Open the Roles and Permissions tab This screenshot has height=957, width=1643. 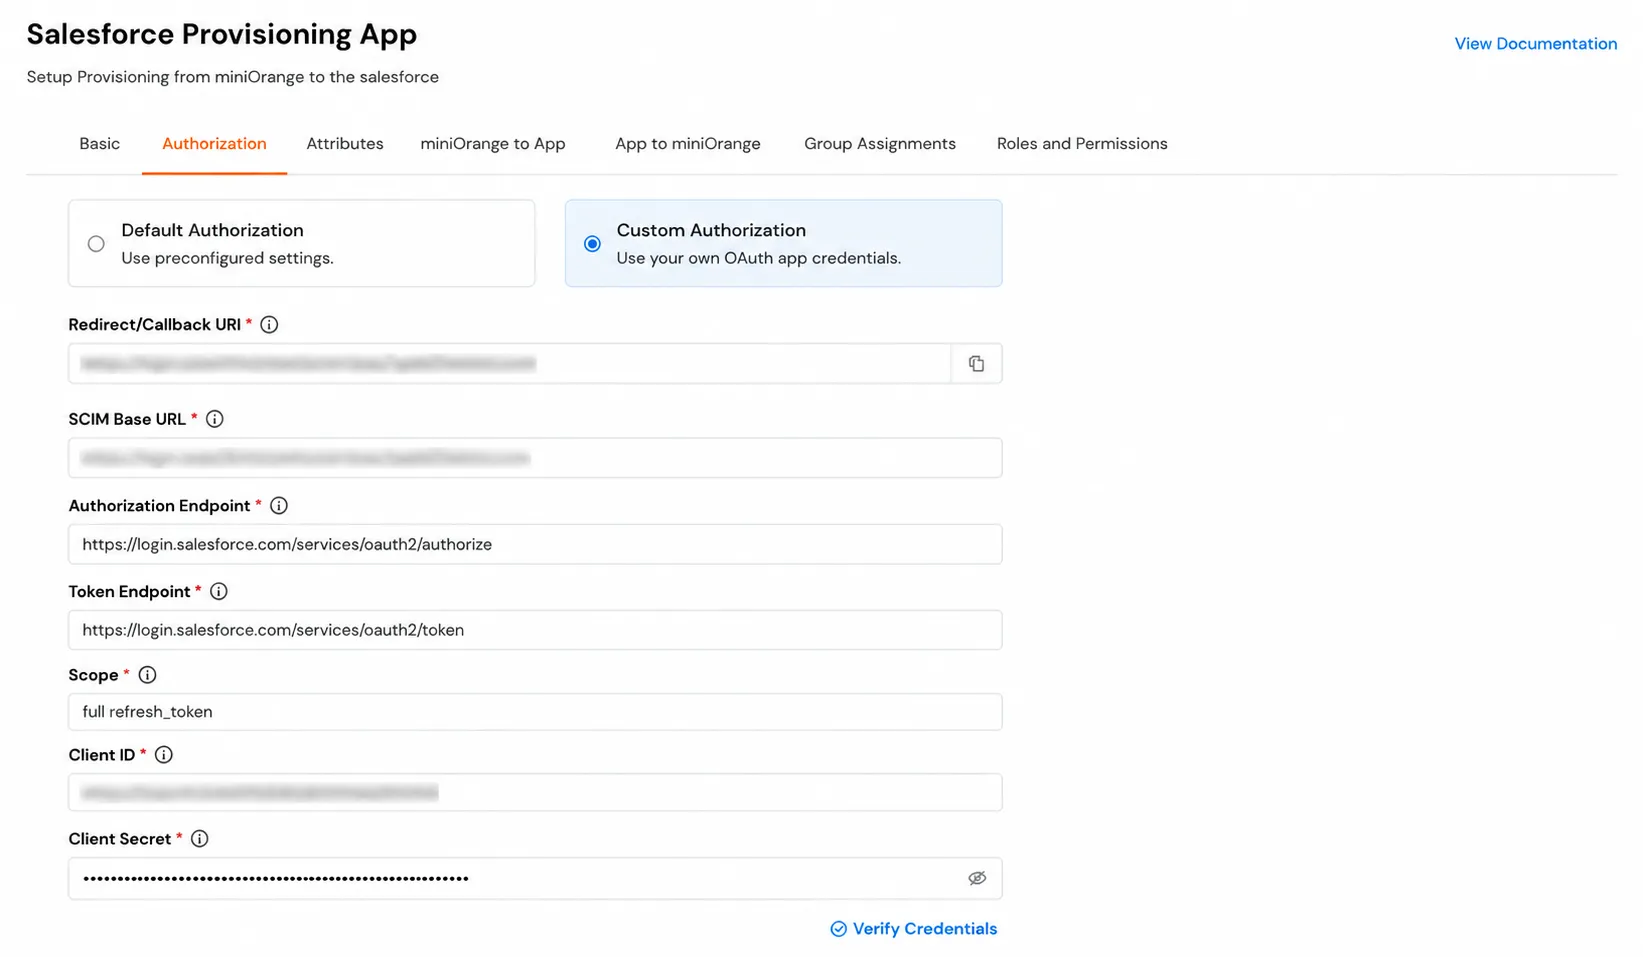(x=1082, y=144)
